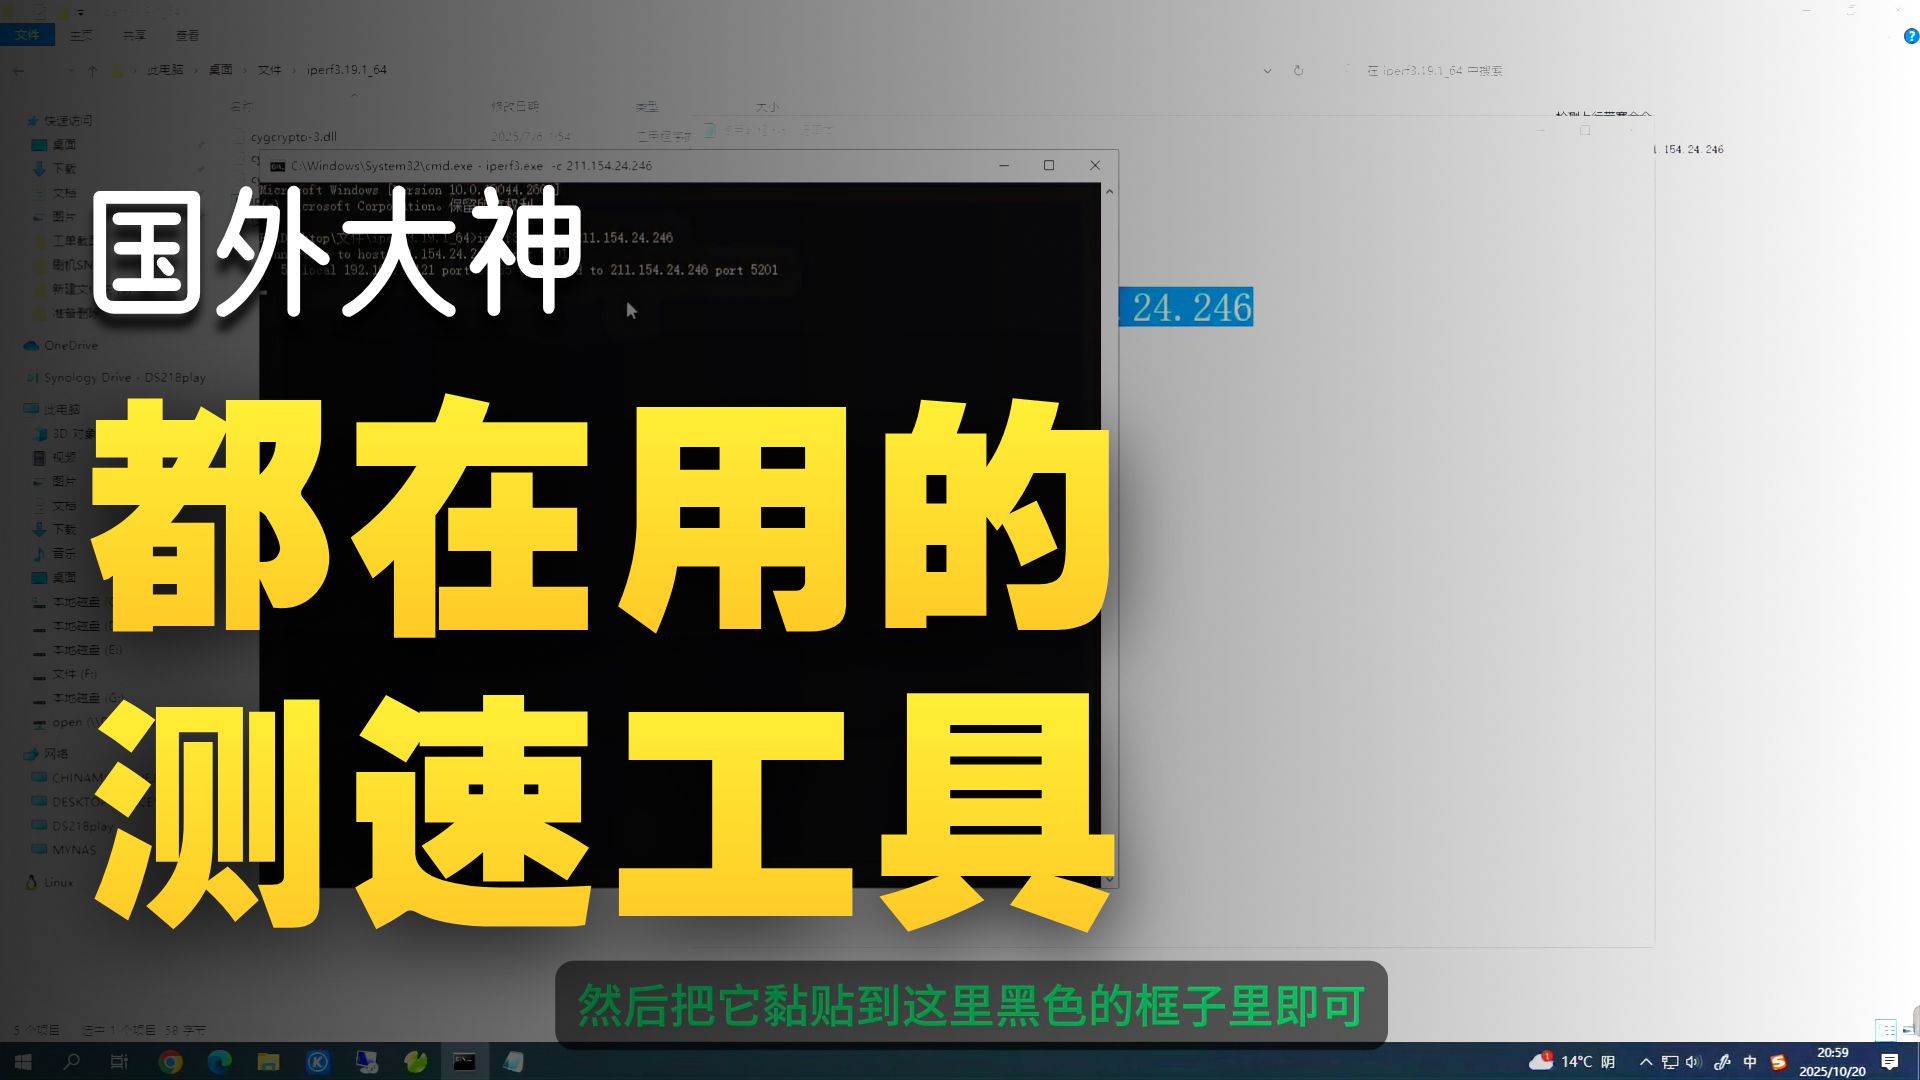The width and height of the screenshot is (1920, 1080).
Task: Go up one folder level
Action: coord(92,70)
